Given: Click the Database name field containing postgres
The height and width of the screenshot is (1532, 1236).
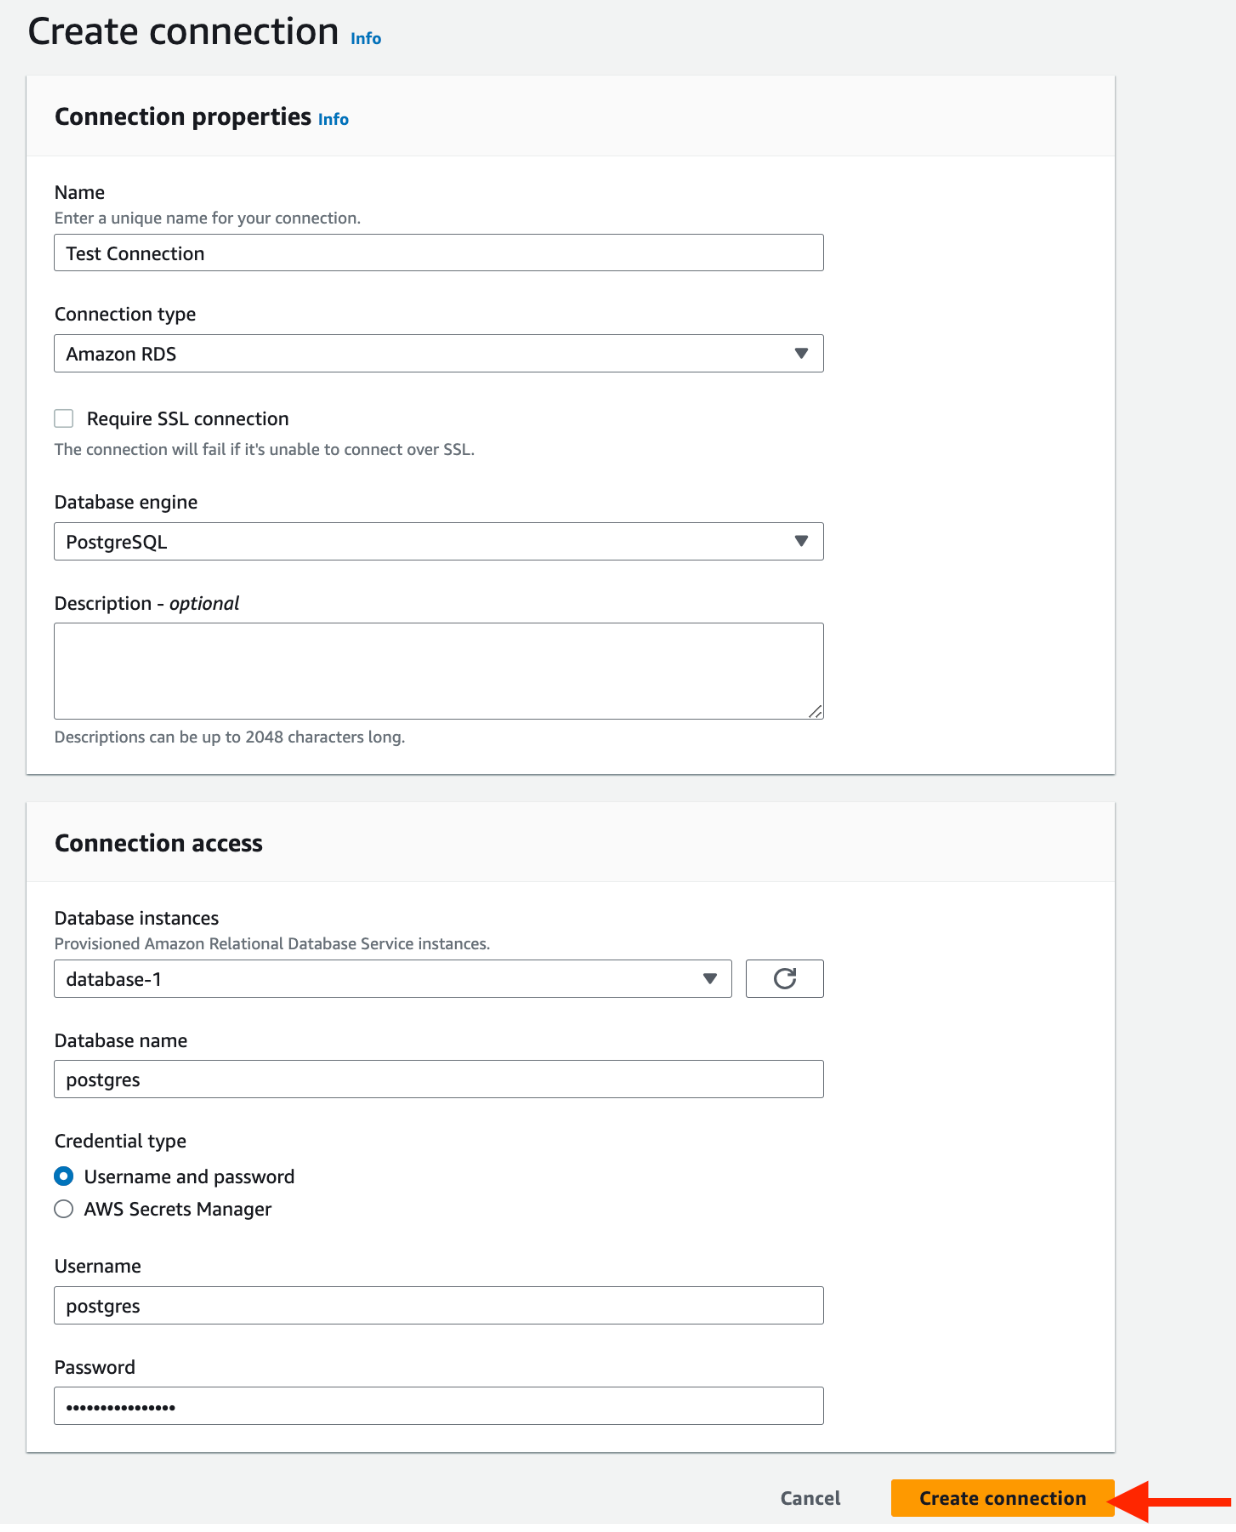Looking at the screenshot, I should click(438, 1079).
